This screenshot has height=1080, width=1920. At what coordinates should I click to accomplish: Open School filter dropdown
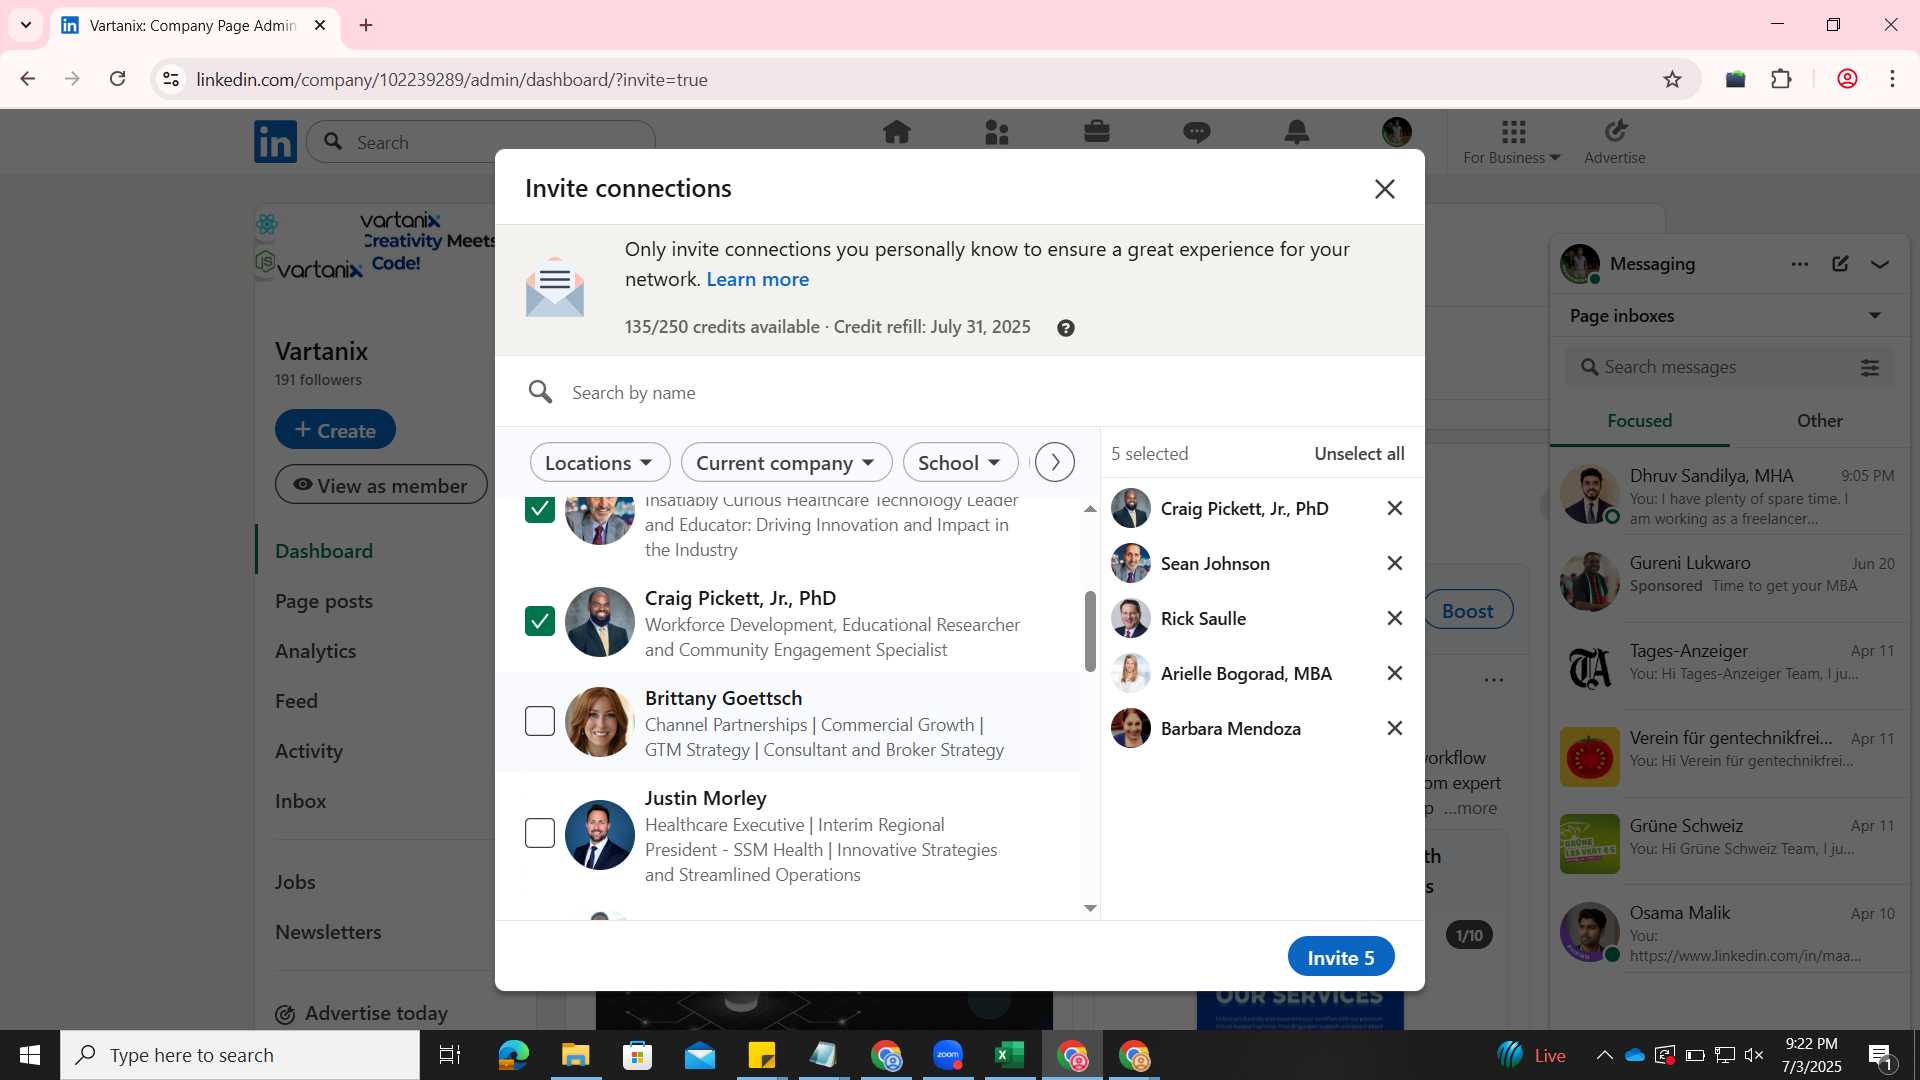point(960,462)
